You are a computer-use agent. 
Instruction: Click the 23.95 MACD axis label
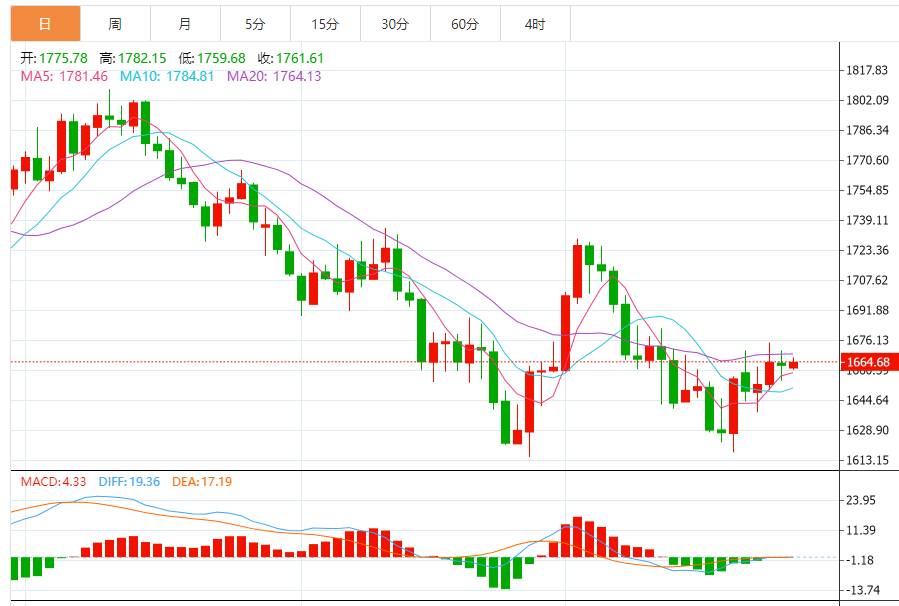pos(861,501)
